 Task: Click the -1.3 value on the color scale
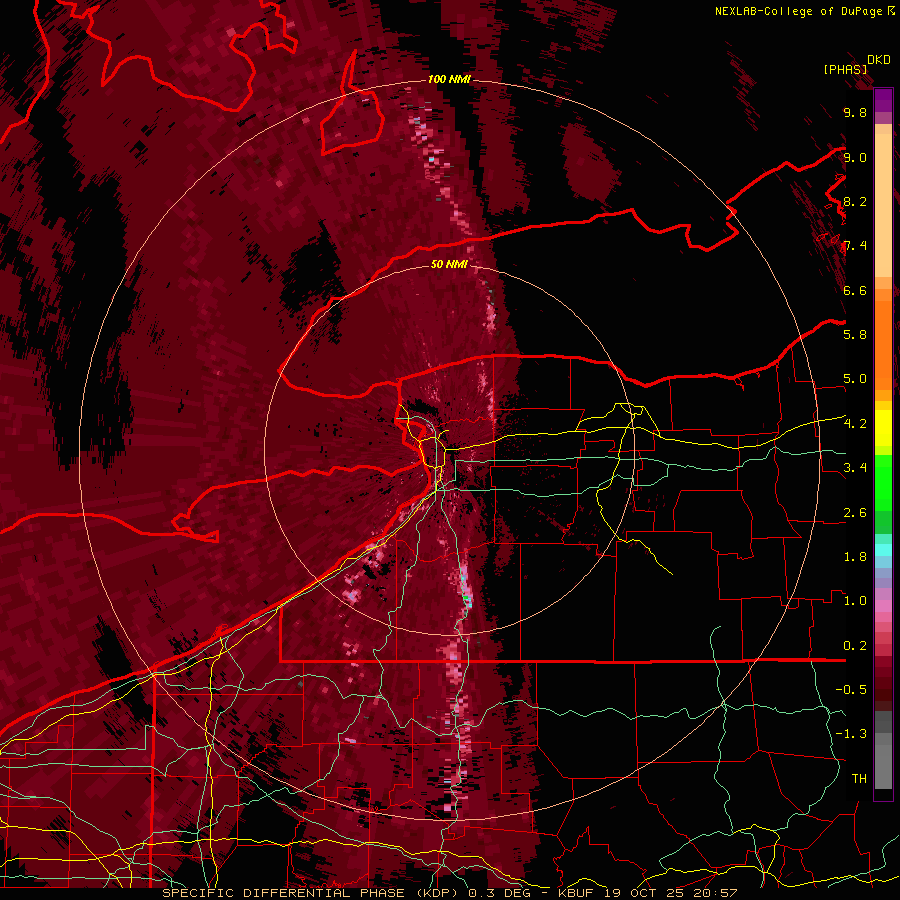[851, 734]
